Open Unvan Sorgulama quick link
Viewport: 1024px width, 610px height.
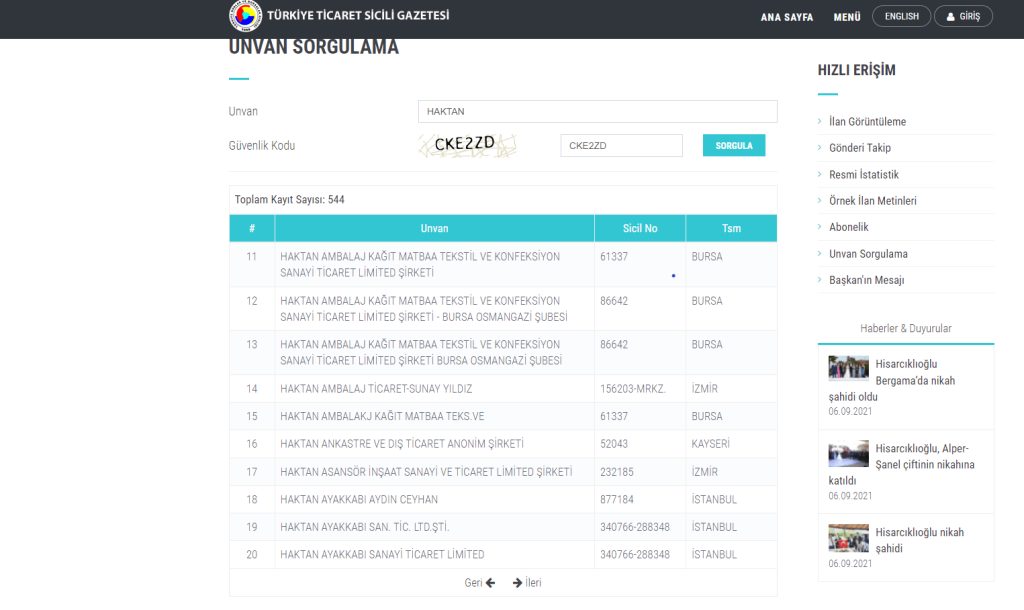[869, 253]
